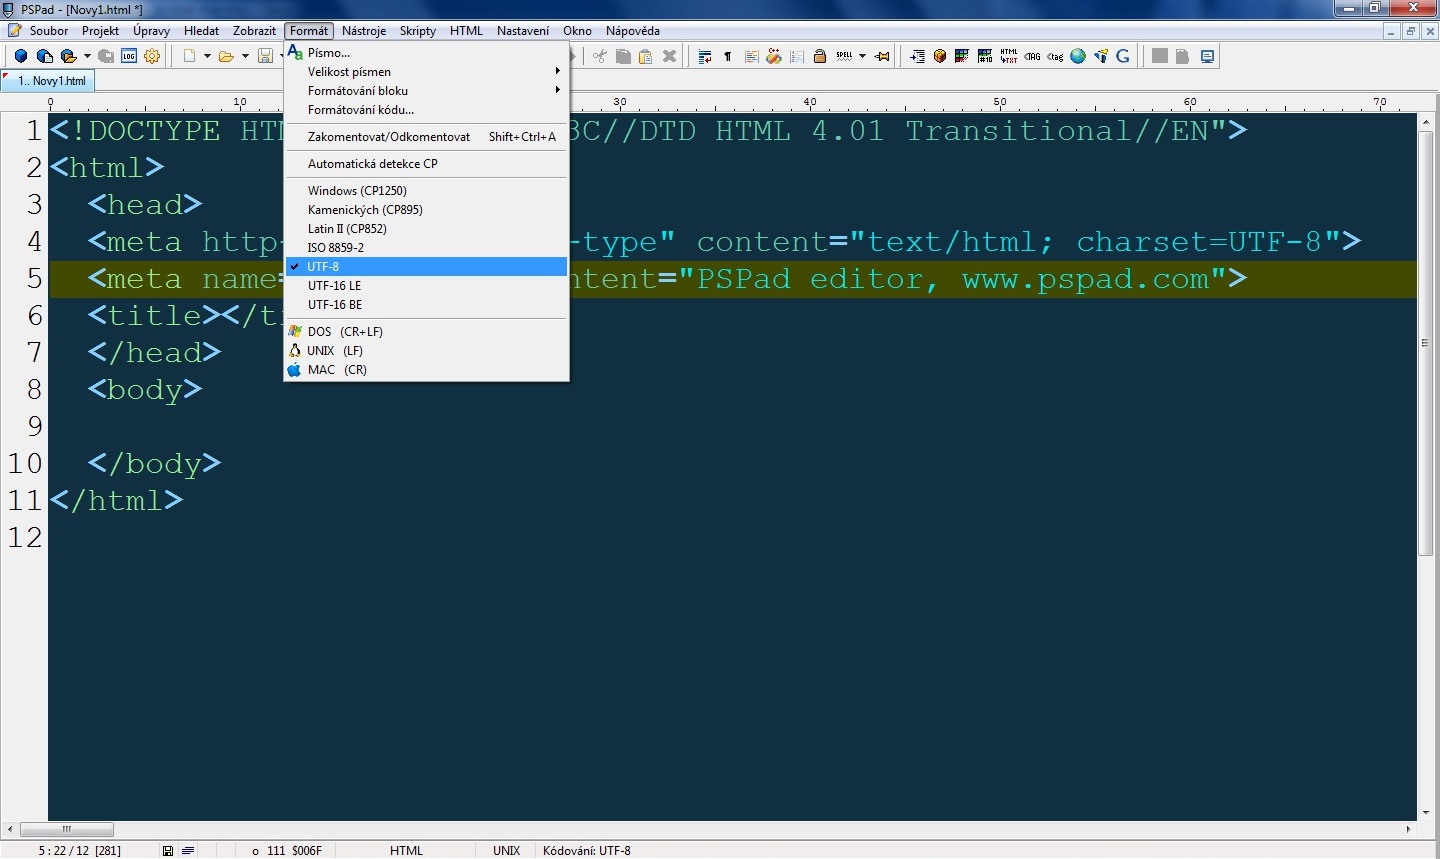Click the horizontal scrollbar thumb
The width and height of the screenshot is (1440, 859).
[67, 829]
